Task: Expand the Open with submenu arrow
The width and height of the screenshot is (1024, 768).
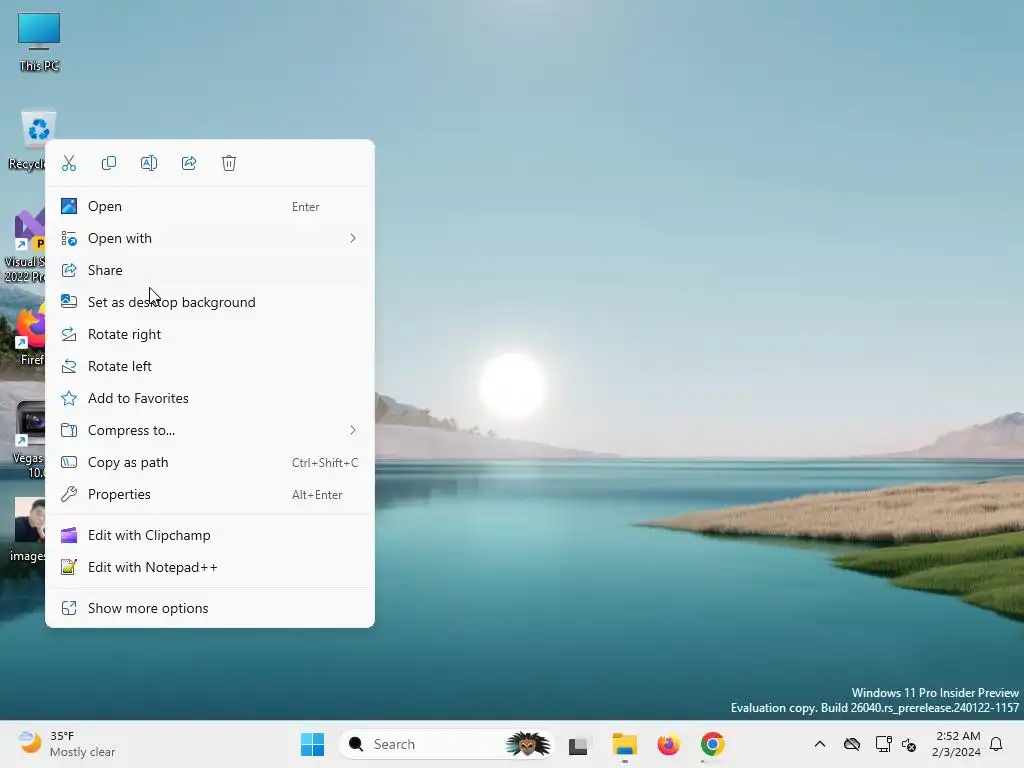Action: point(353,238)
